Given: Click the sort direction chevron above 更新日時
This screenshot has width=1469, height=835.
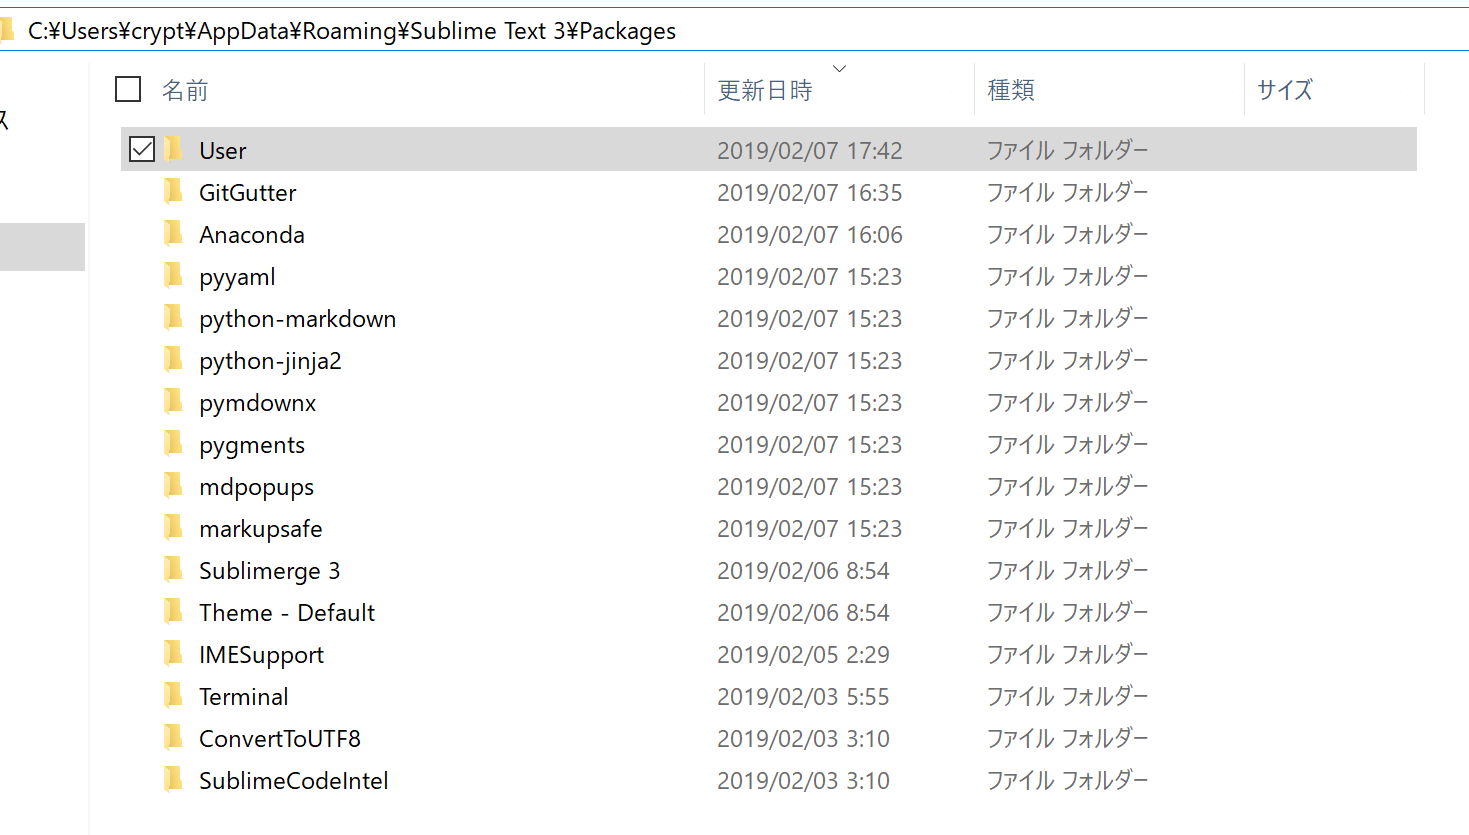Looking at the screenshot, I should coord(839,68).
